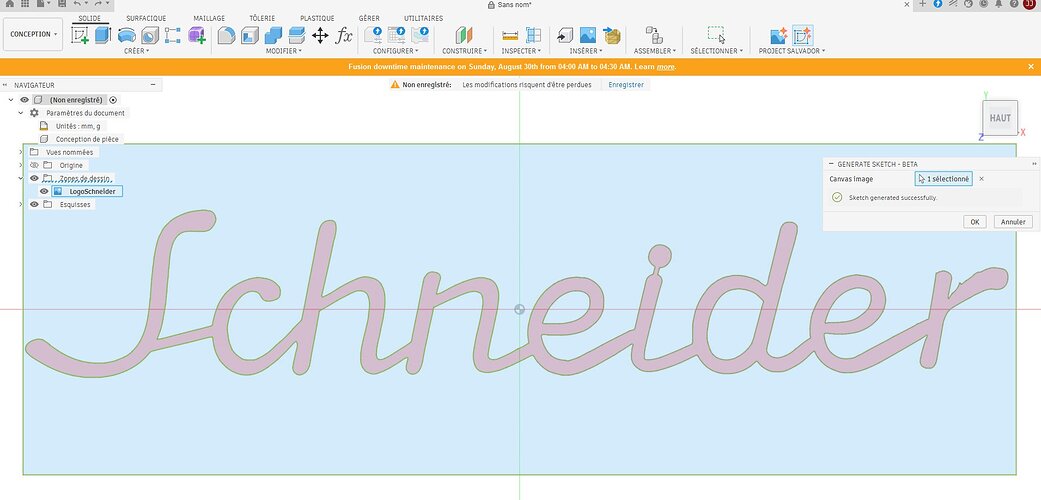Click the configuration table icon

[396, 35]
